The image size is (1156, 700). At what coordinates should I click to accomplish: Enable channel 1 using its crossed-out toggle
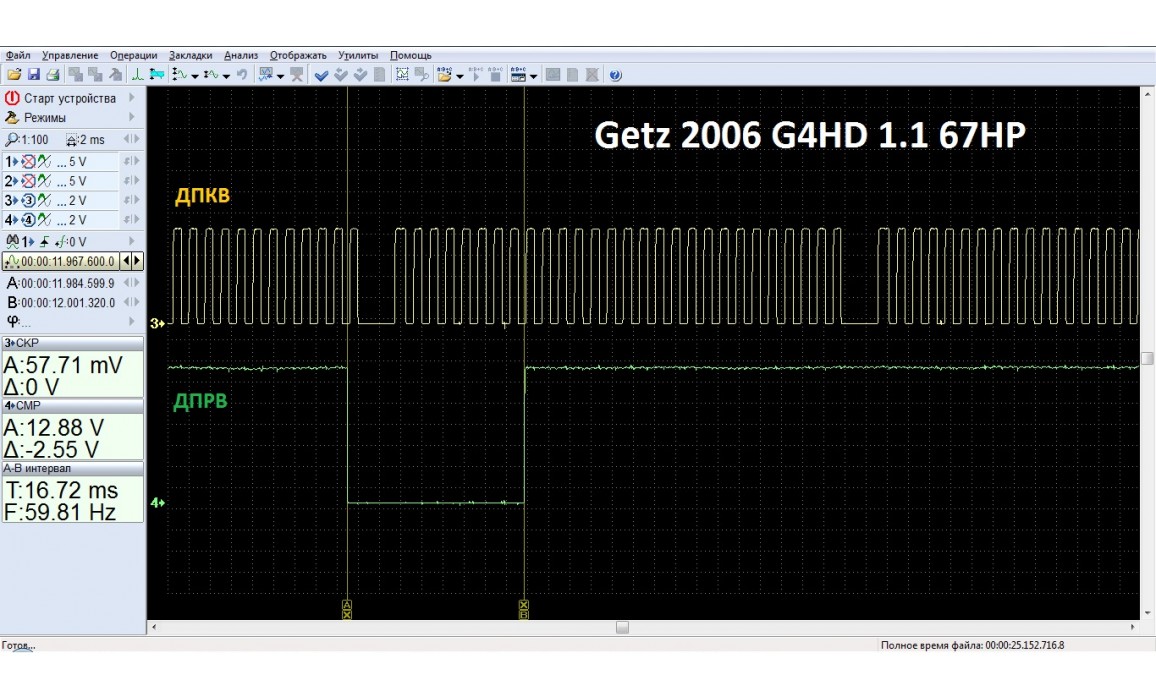coord(28,161)
